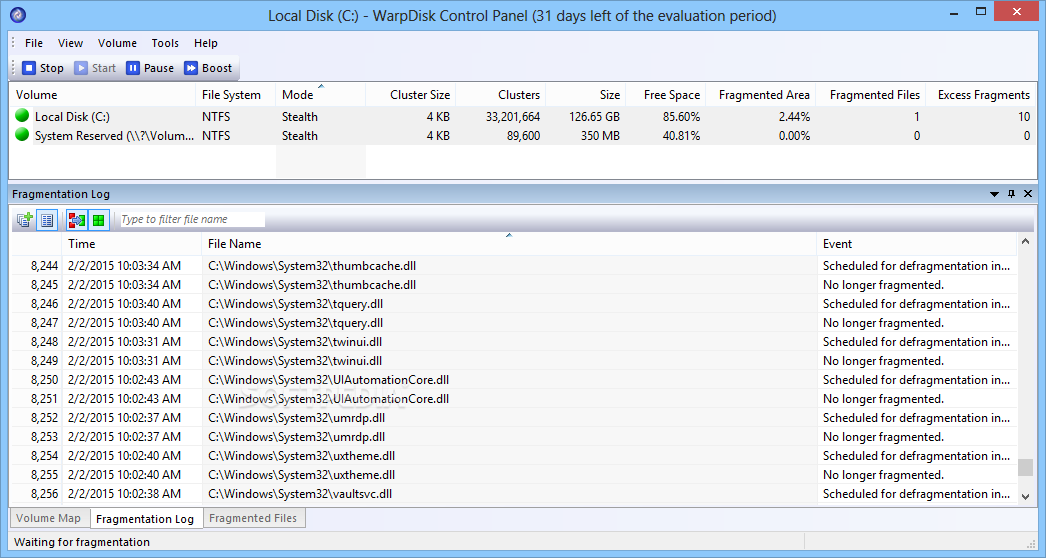Click the 350 MB size value

click(x=599, y=135)
